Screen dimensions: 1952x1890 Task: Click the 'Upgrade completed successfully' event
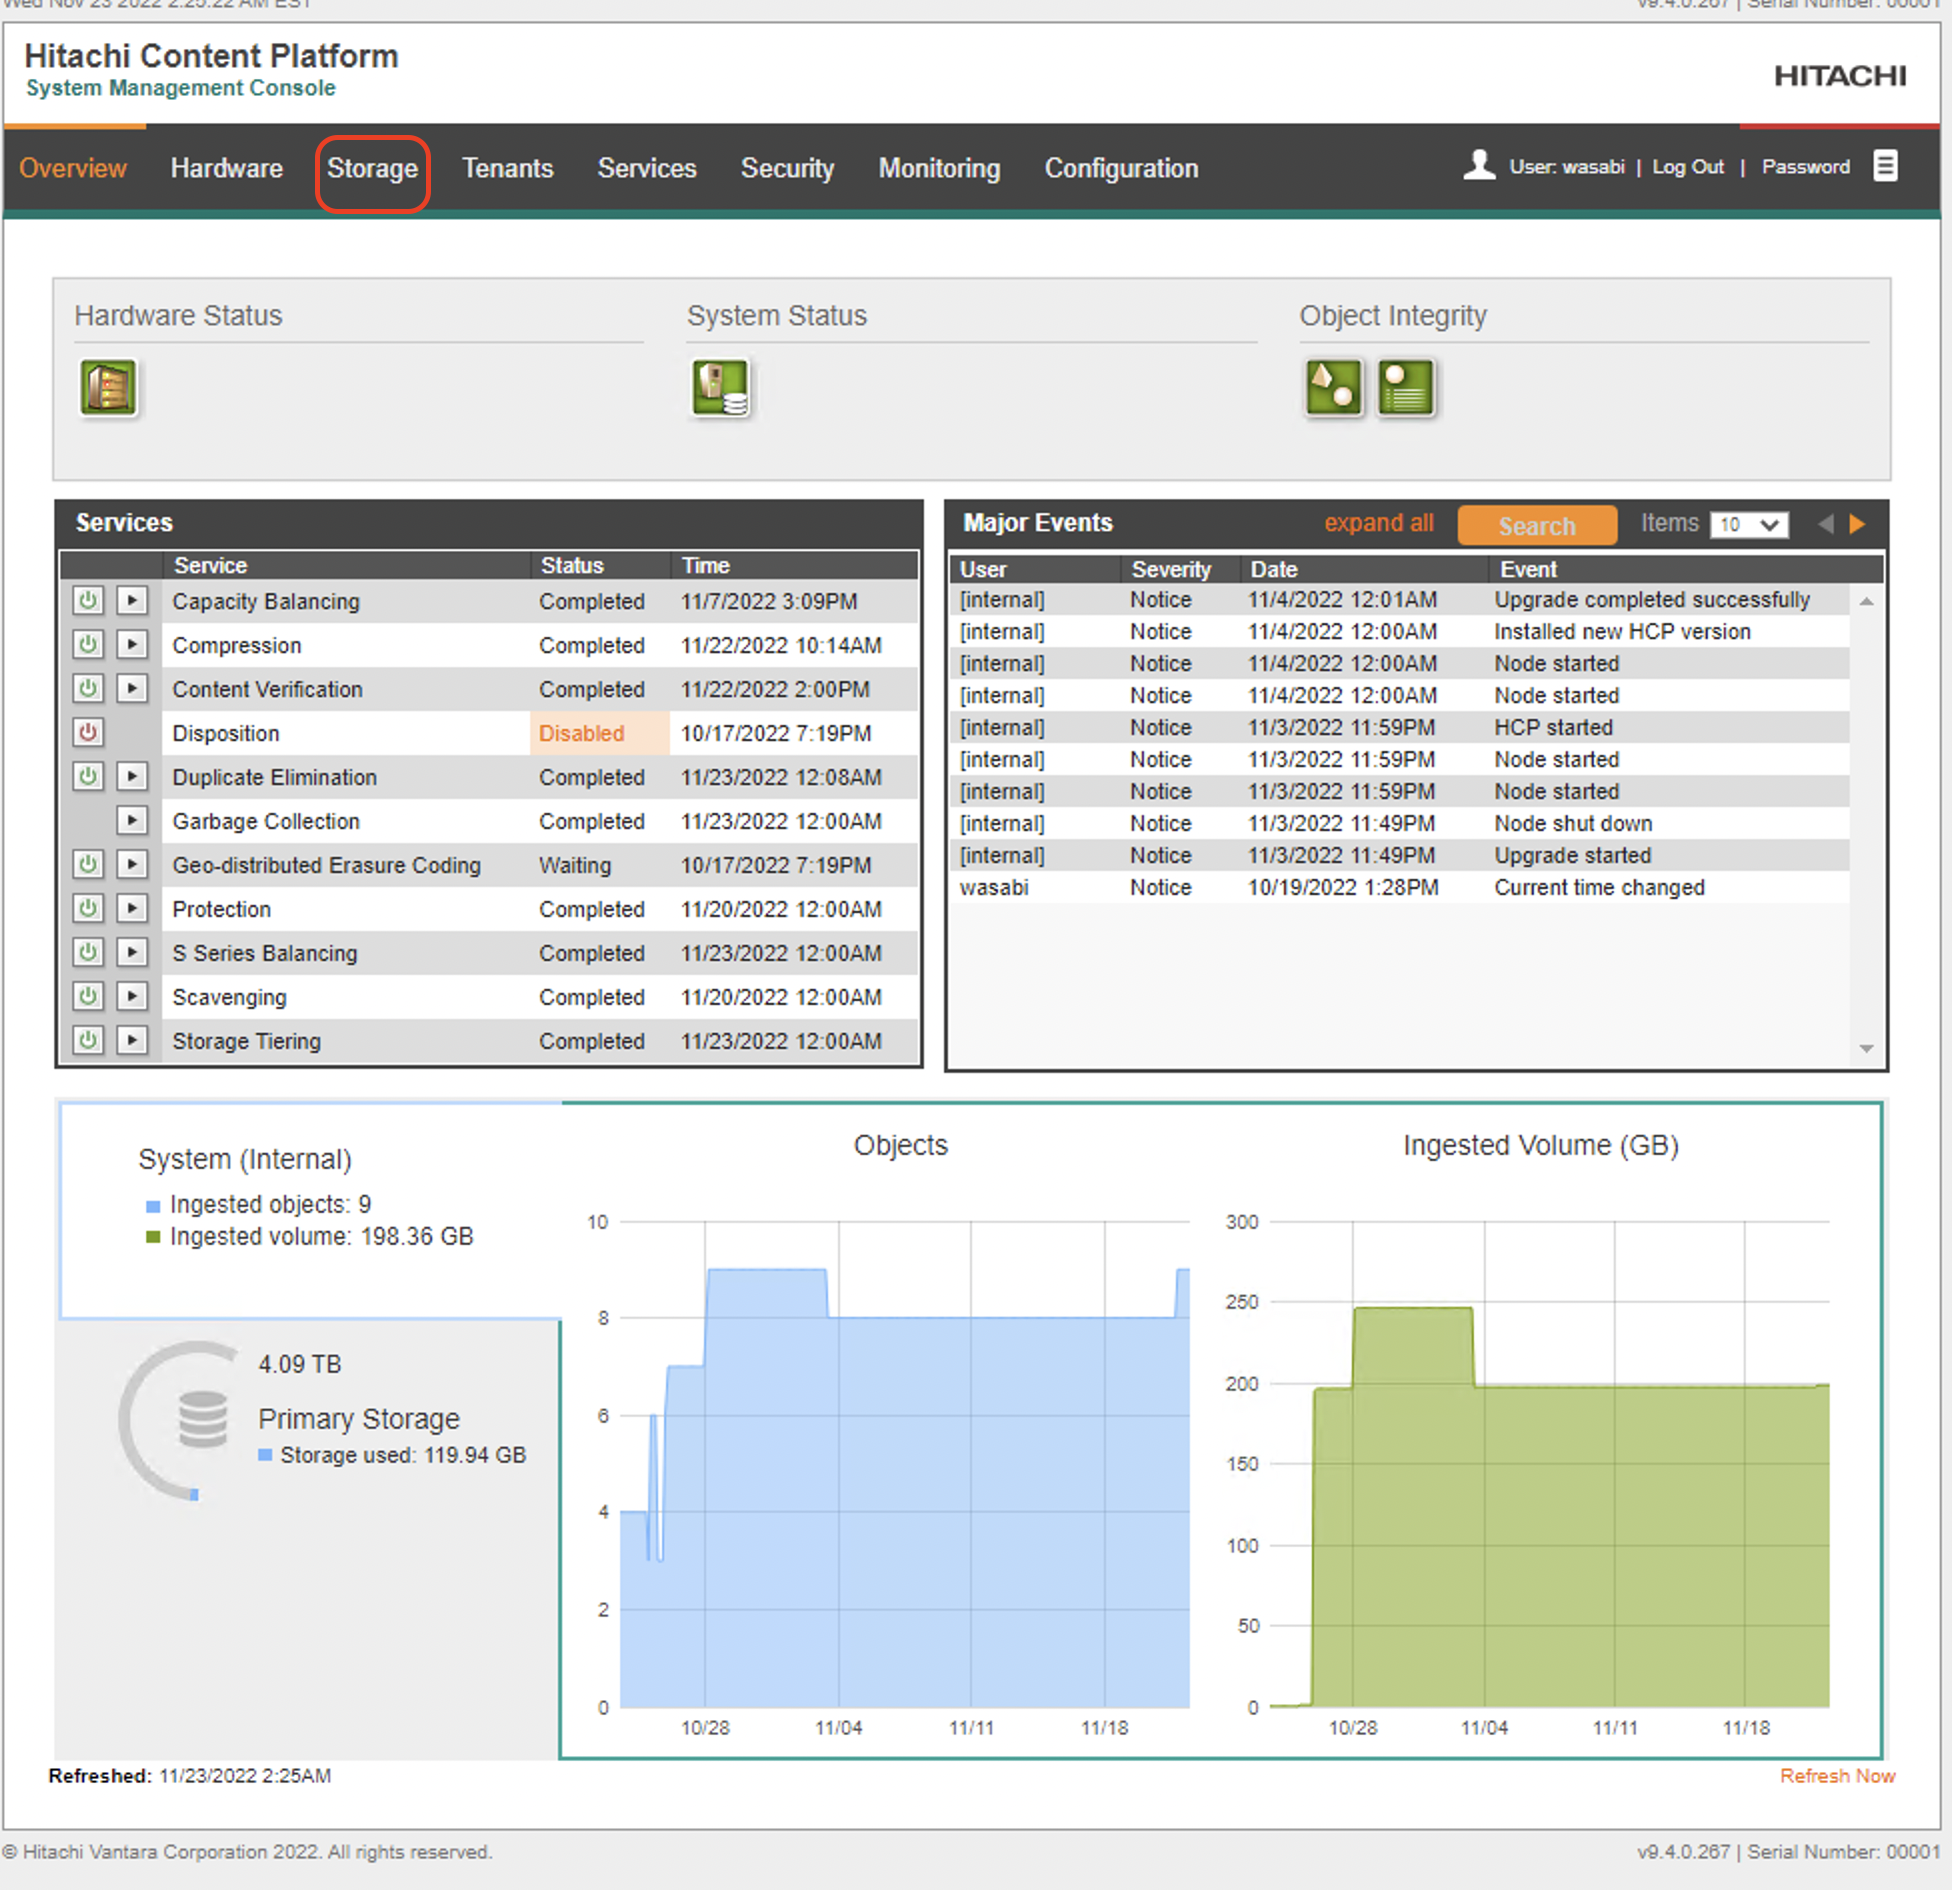[x=1652, y=600]
